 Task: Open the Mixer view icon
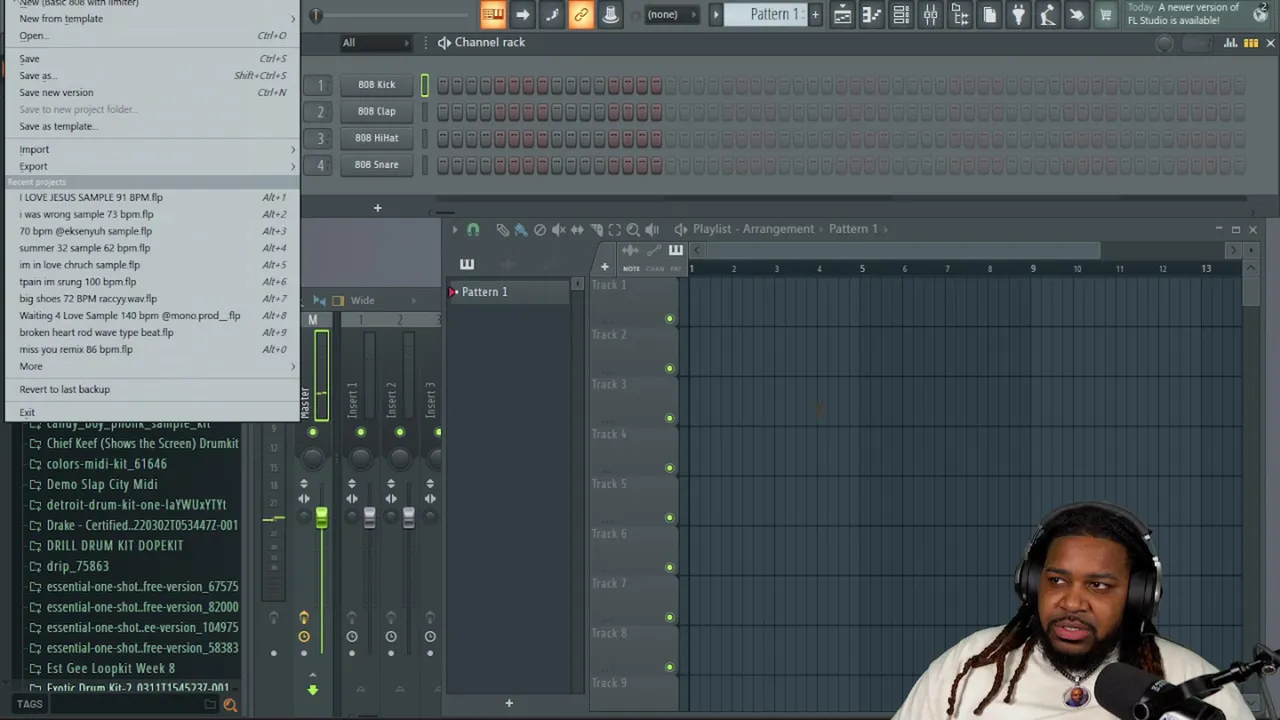point(930,14)
